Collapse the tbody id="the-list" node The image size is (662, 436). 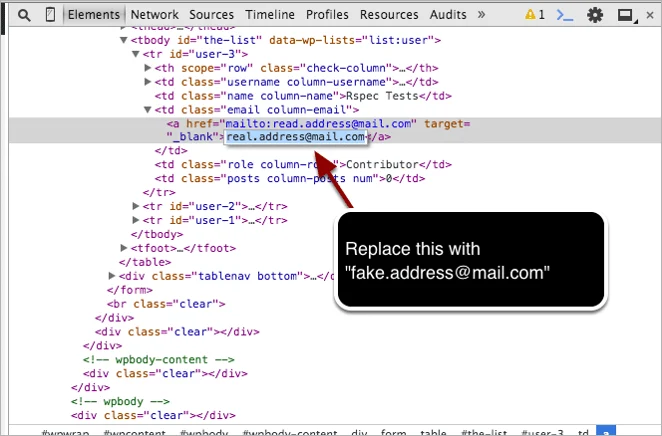pyautogui.click(x=123, y=40)
